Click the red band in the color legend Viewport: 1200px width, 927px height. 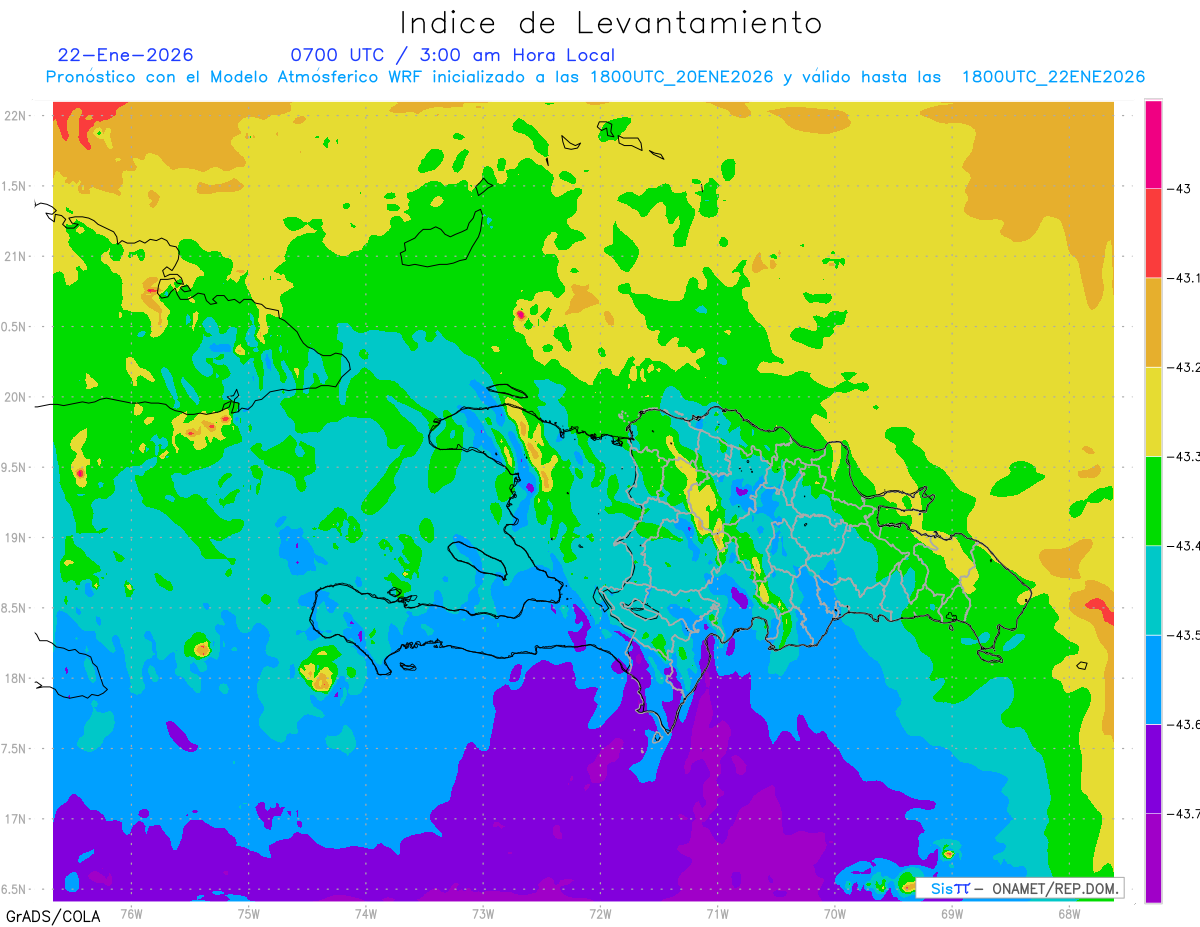point(1153,233)
